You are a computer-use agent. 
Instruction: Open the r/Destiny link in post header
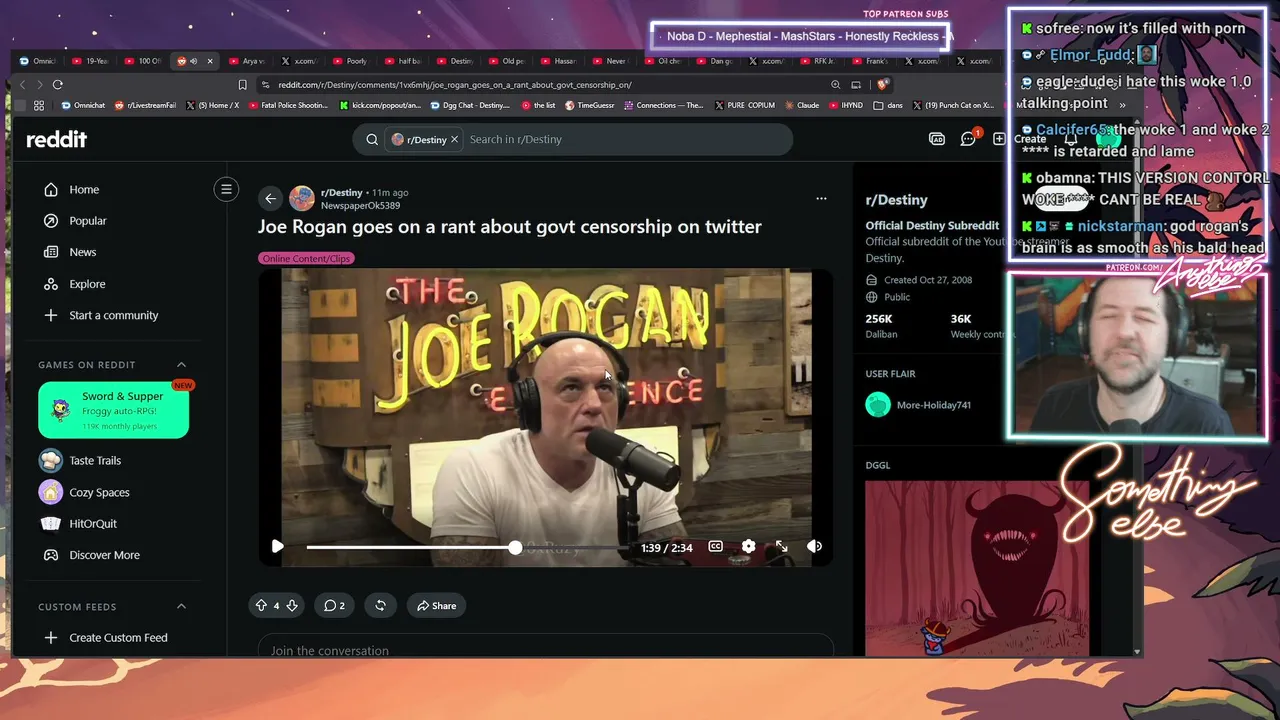341,192
